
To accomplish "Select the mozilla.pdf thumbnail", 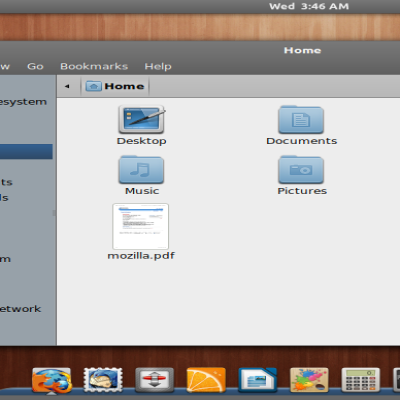I will point(141,226).
